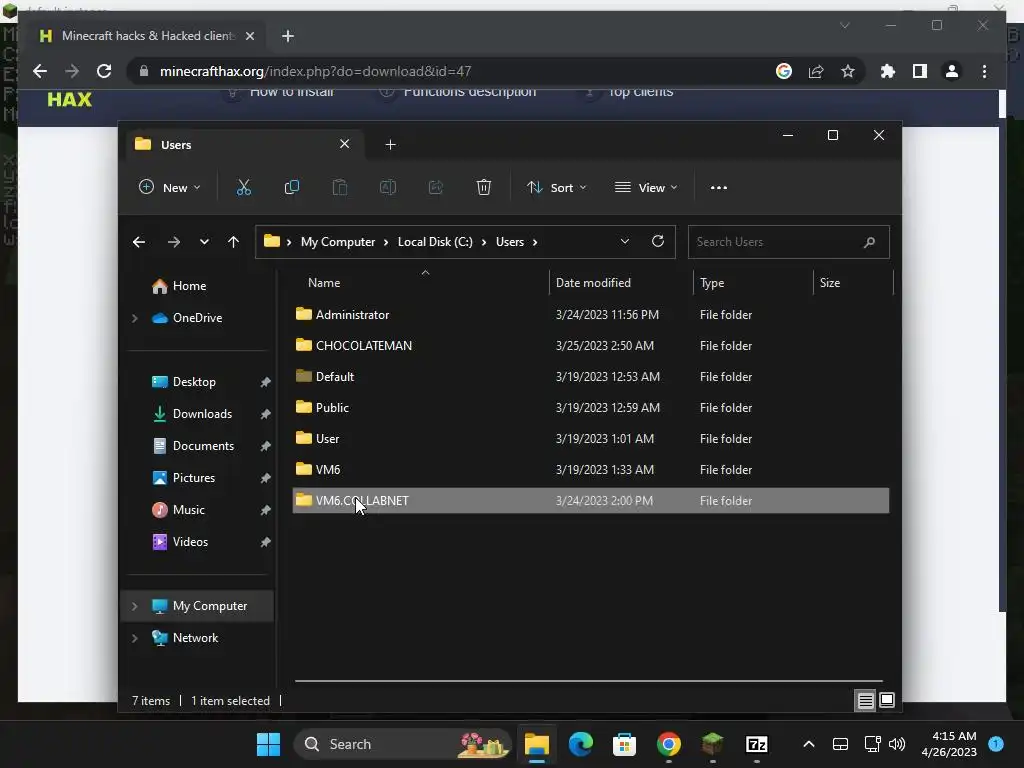Click the Chrome address bar URL

coord(315,71)
